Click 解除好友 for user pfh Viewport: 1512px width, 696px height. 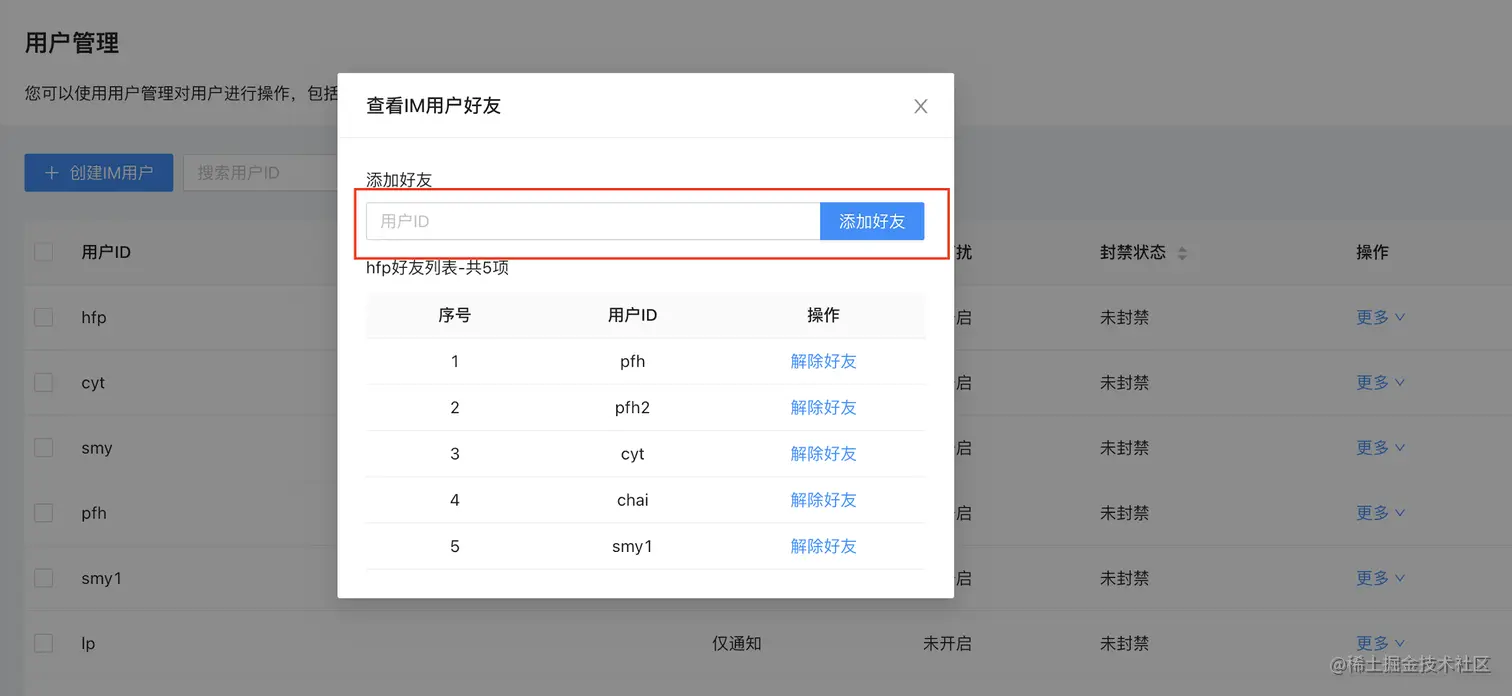click(x=823, y=361)
